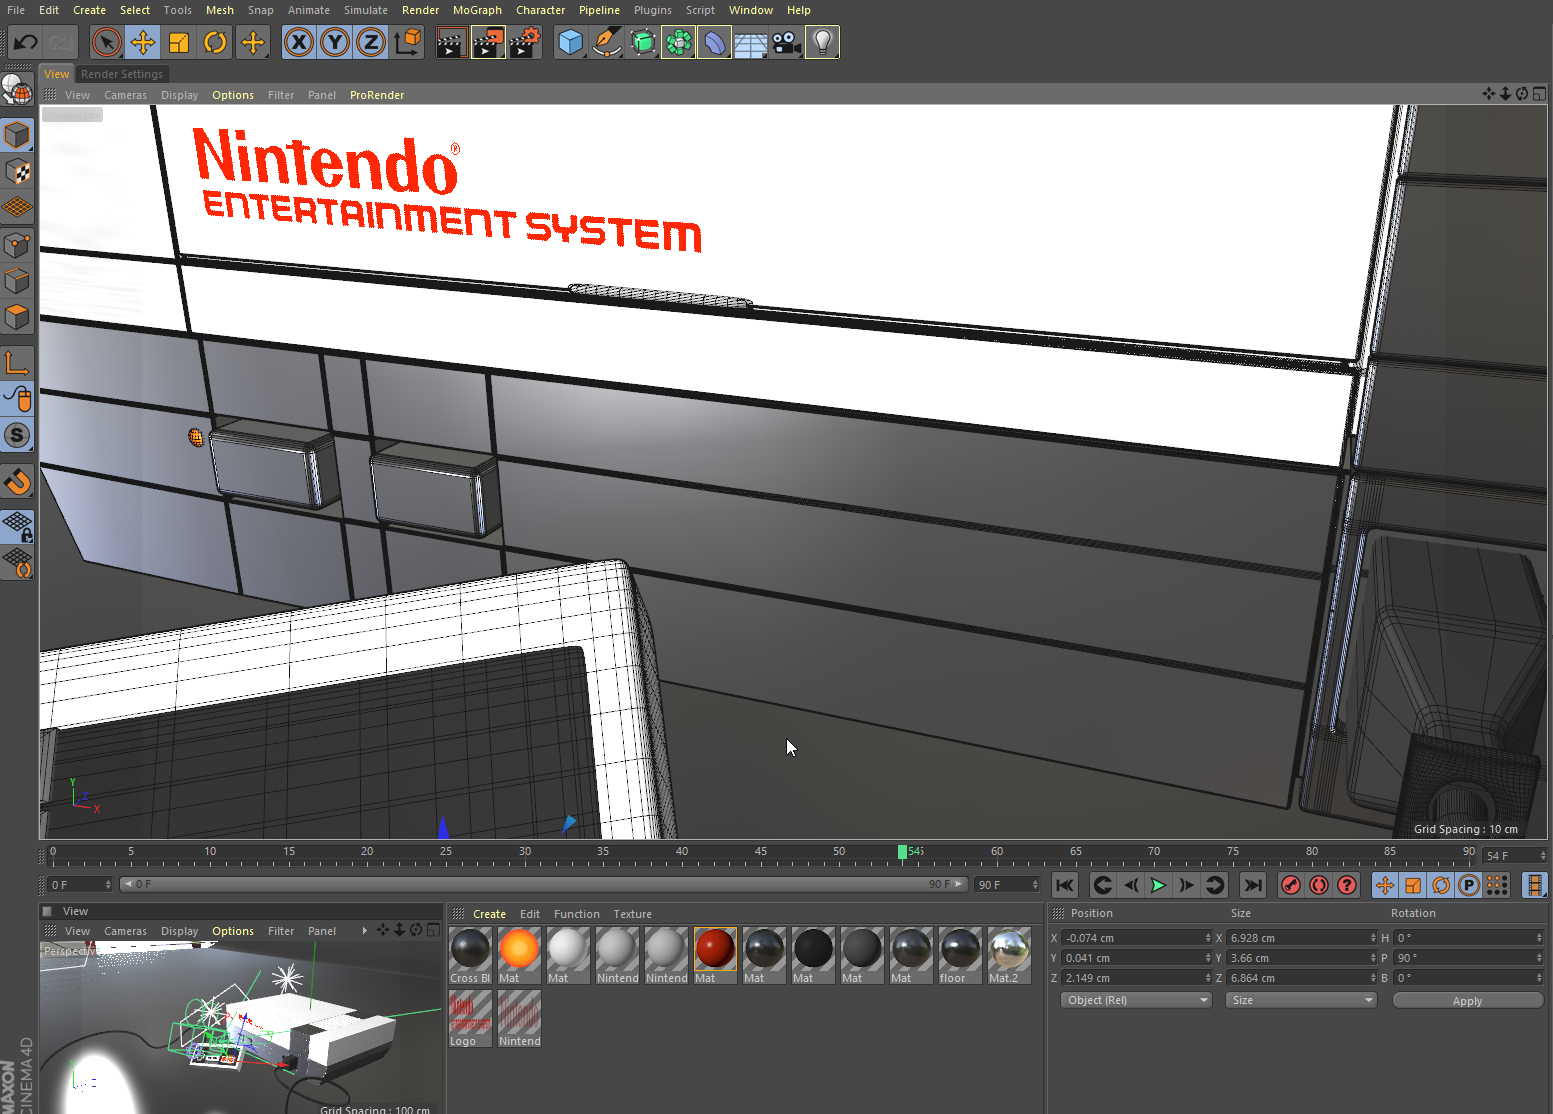Activate the Scale tool in top toolbar
Viewport: 1553px width, 1114px height.
click(179, 43)
